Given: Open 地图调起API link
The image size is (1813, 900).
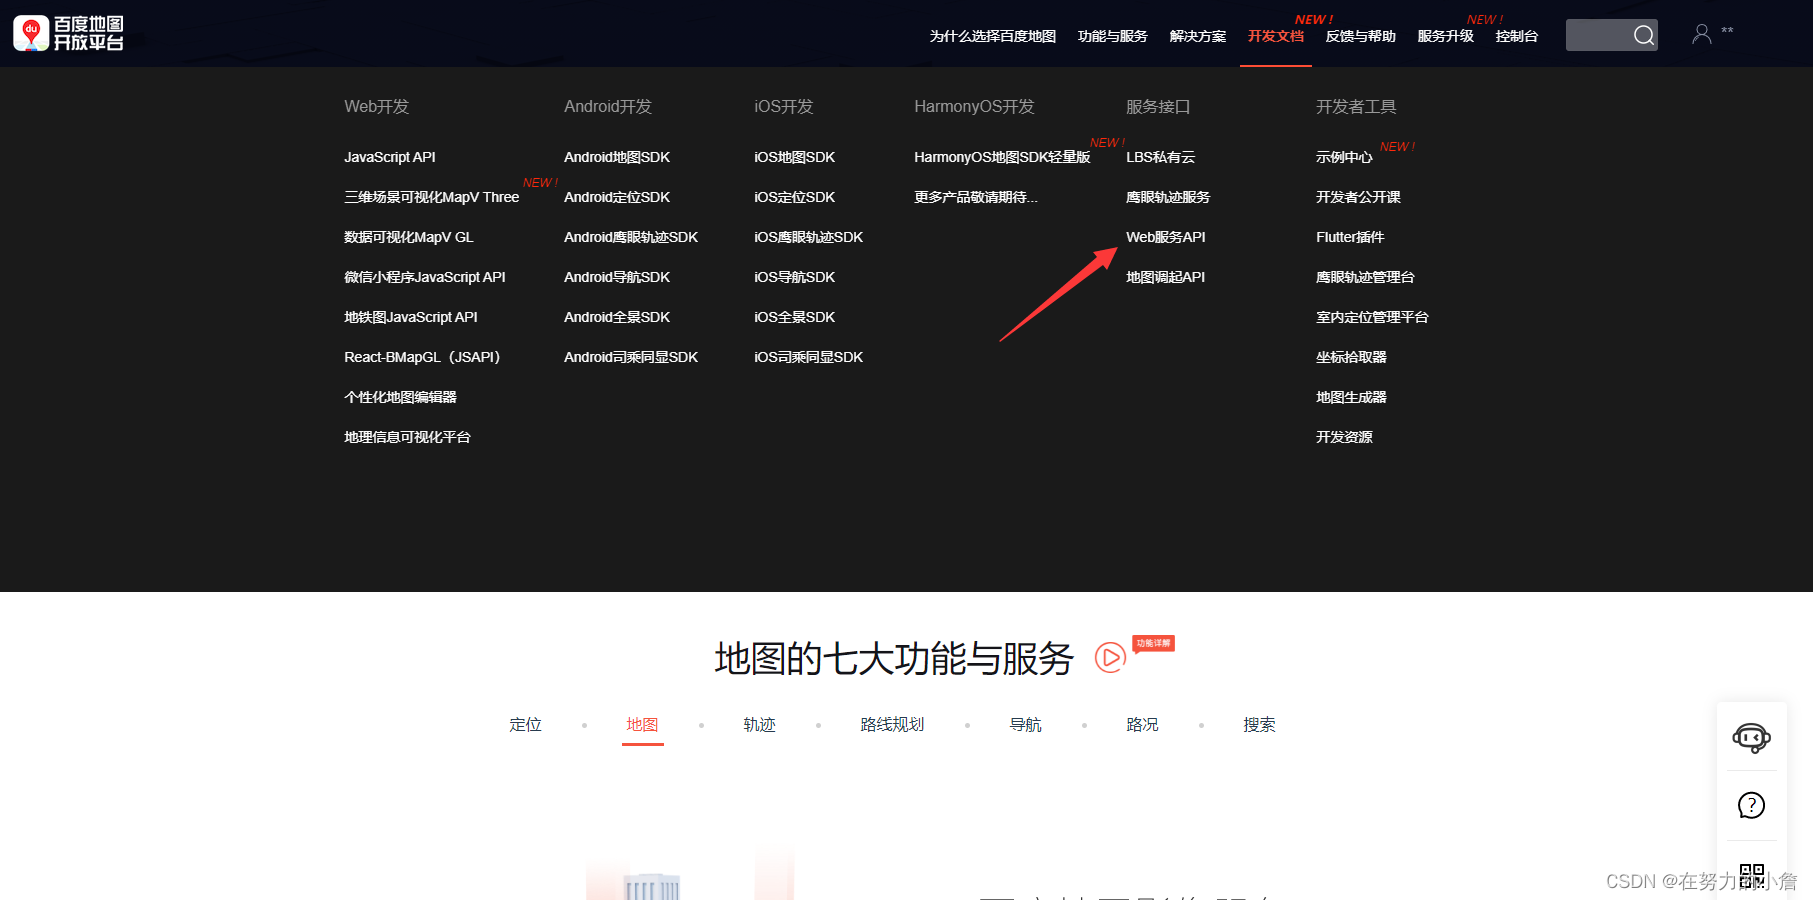Looking at the screenshot, I should coord(1165,277).
